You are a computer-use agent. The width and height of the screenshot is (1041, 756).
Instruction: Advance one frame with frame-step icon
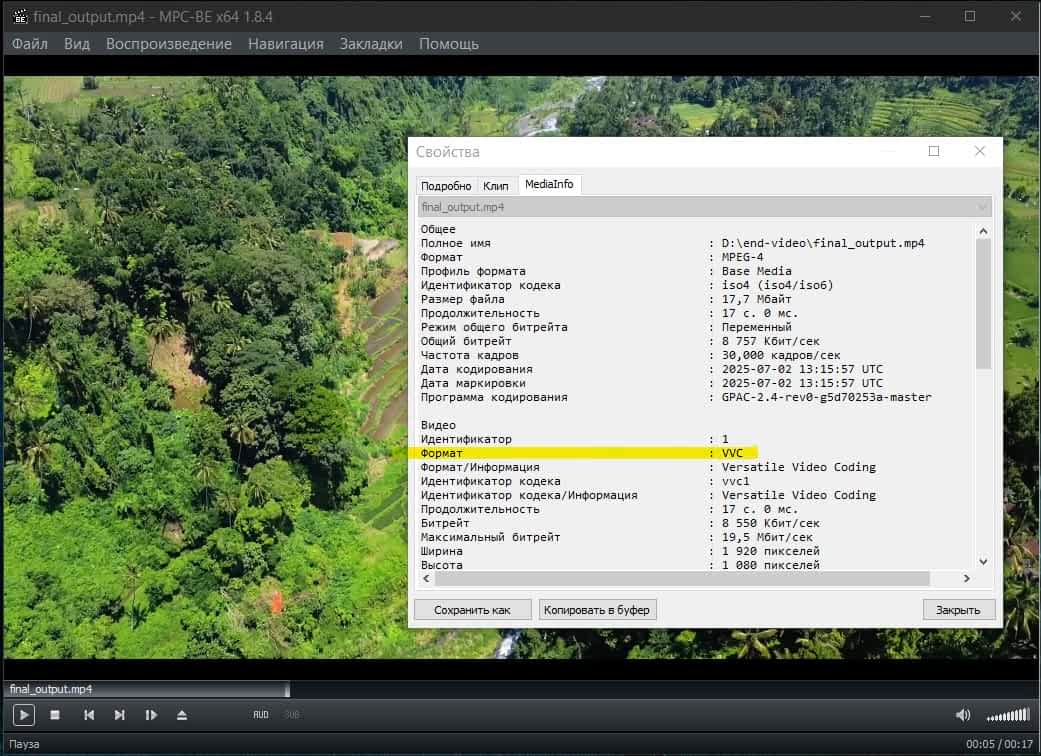coord(151,715)
